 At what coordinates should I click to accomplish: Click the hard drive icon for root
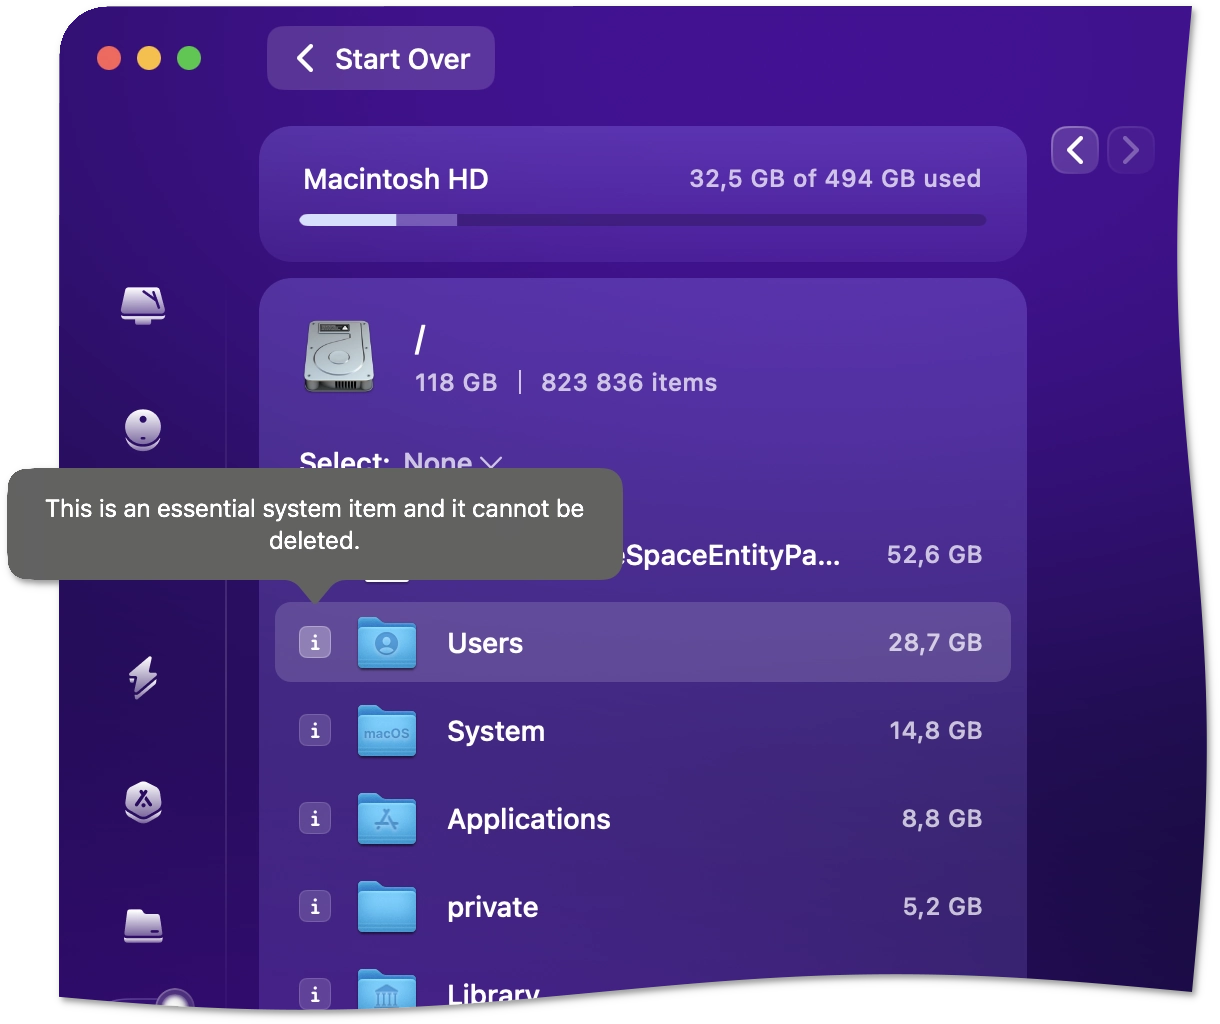(x=339, y=357)
